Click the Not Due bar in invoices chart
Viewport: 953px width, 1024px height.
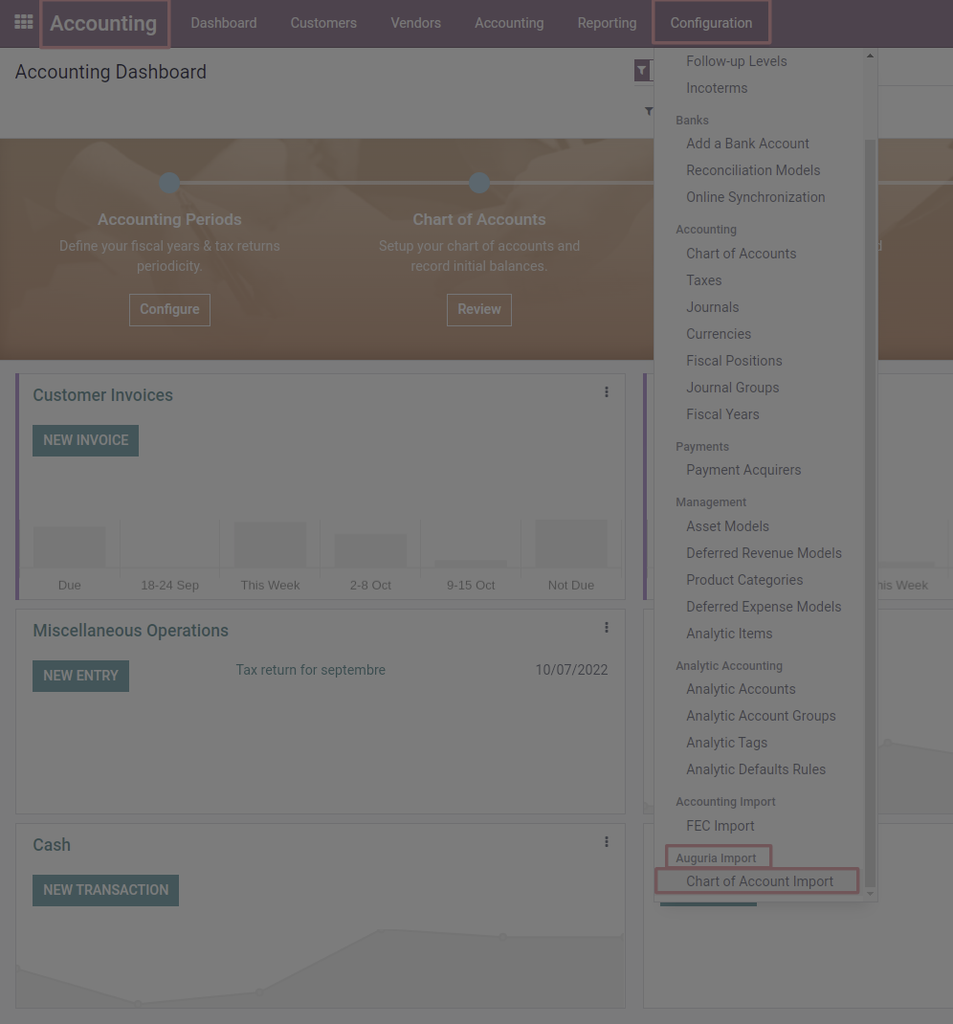tap(571, 543)
